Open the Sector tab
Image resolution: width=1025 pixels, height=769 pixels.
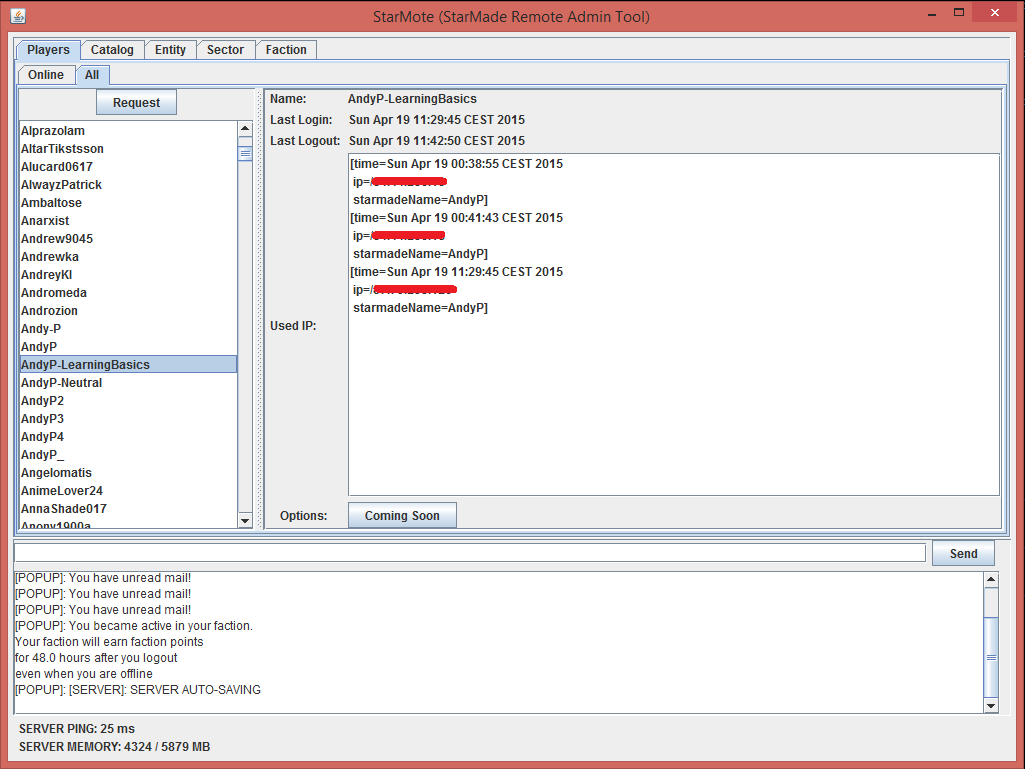click(225, 50)
